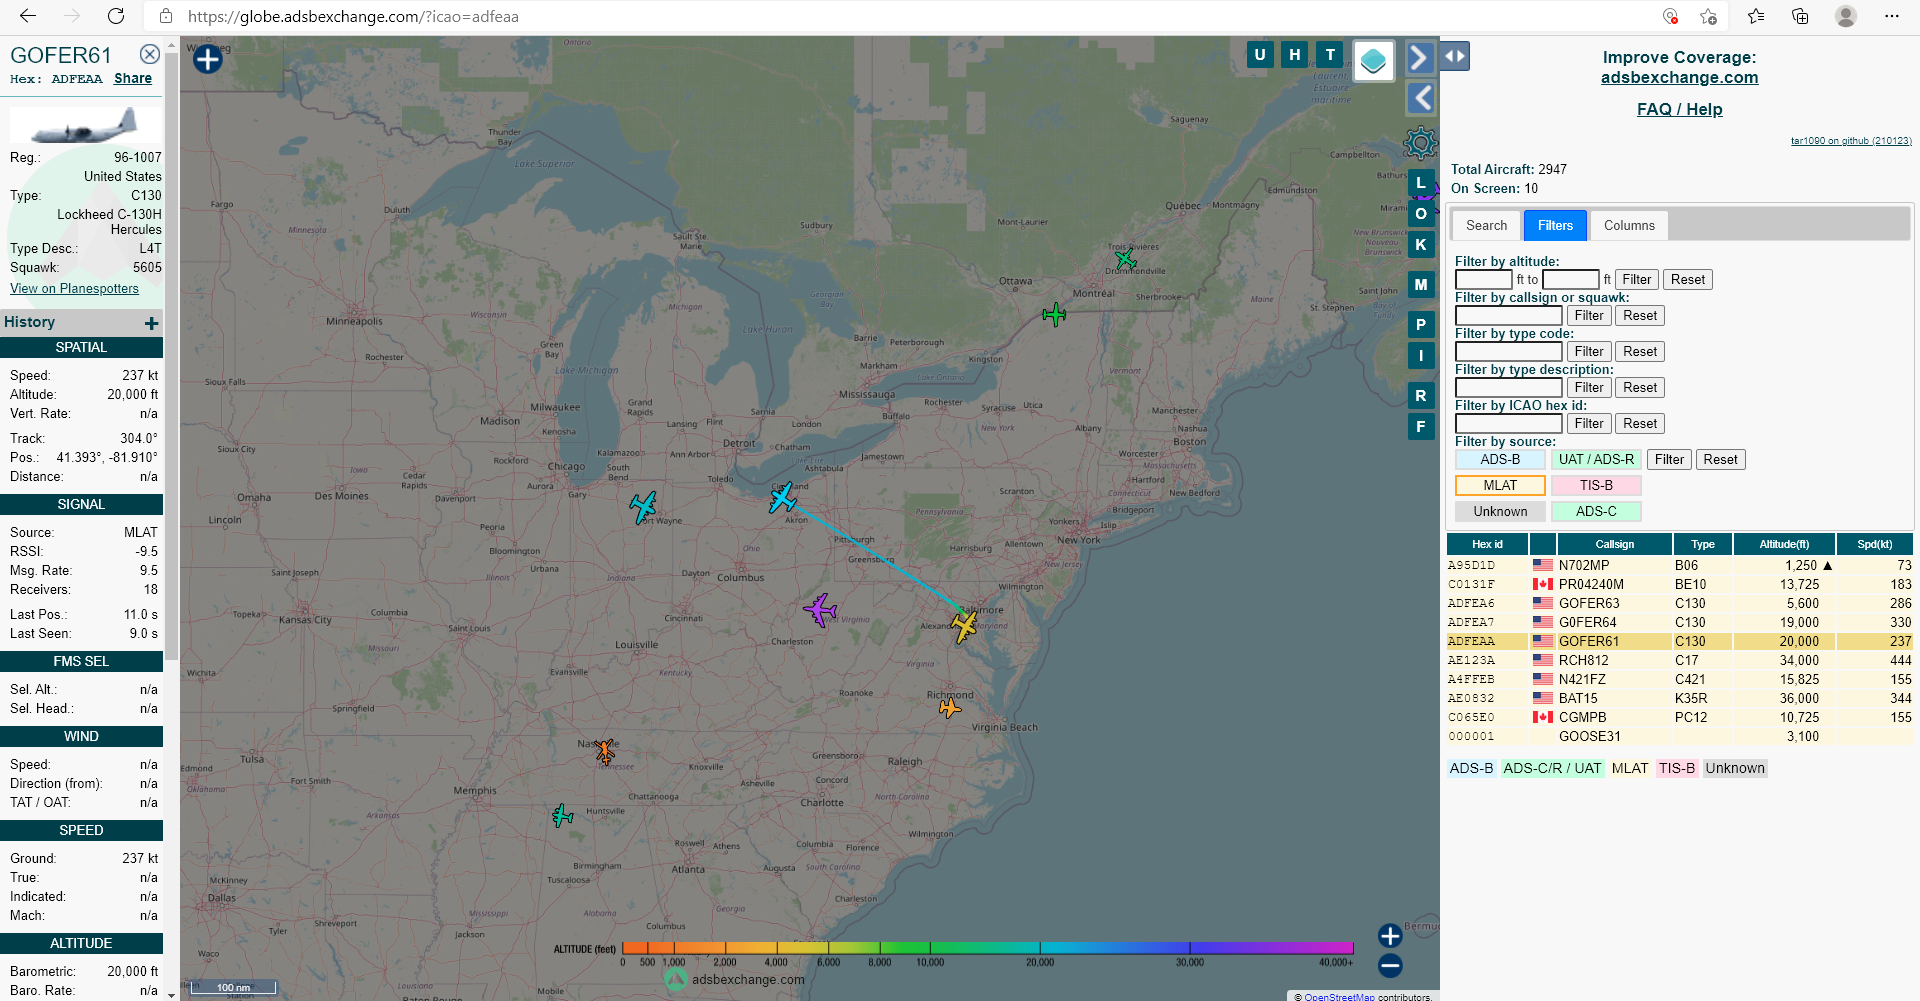Select the GOFER63 aircraft row
Screen dimensions: 1920x1001
[1679, 603]
